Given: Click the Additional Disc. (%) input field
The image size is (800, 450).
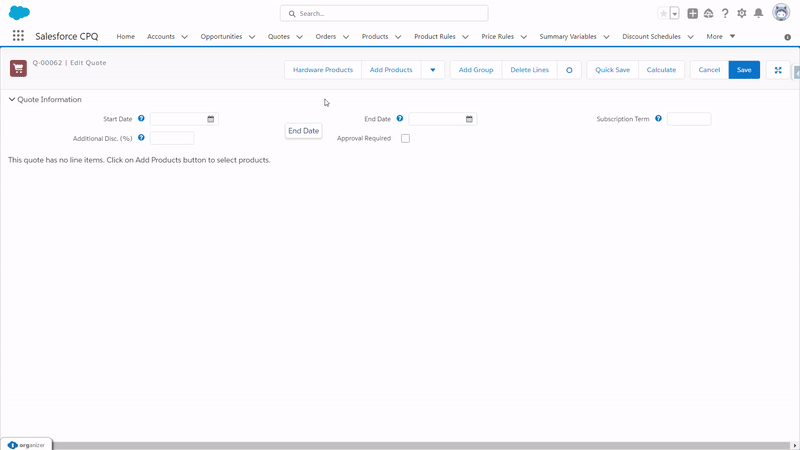Looking at the screenshot, I should (x=171, y=139).
